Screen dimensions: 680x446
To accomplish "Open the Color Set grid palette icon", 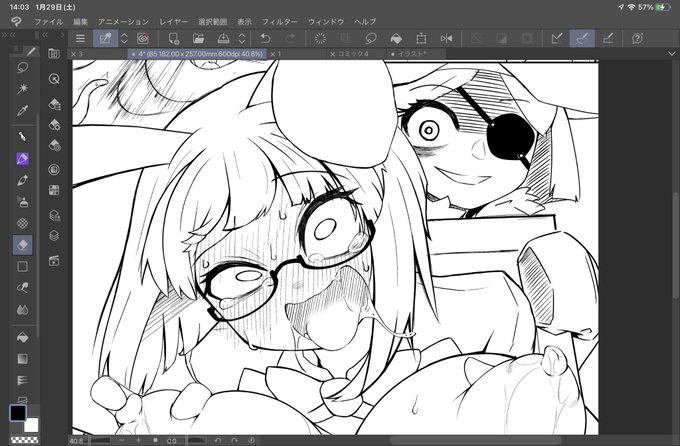I will click(x=54, y=190).
